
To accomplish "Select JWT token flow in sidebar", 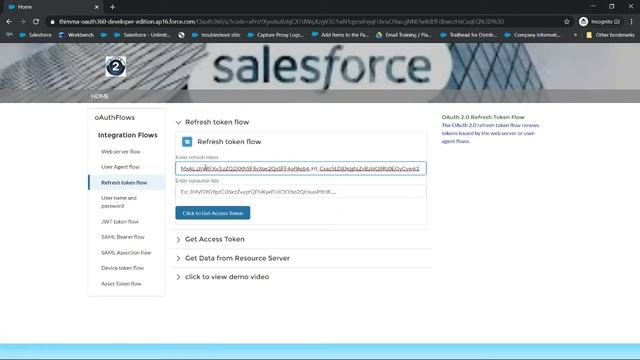I will (x=120, y=222).
